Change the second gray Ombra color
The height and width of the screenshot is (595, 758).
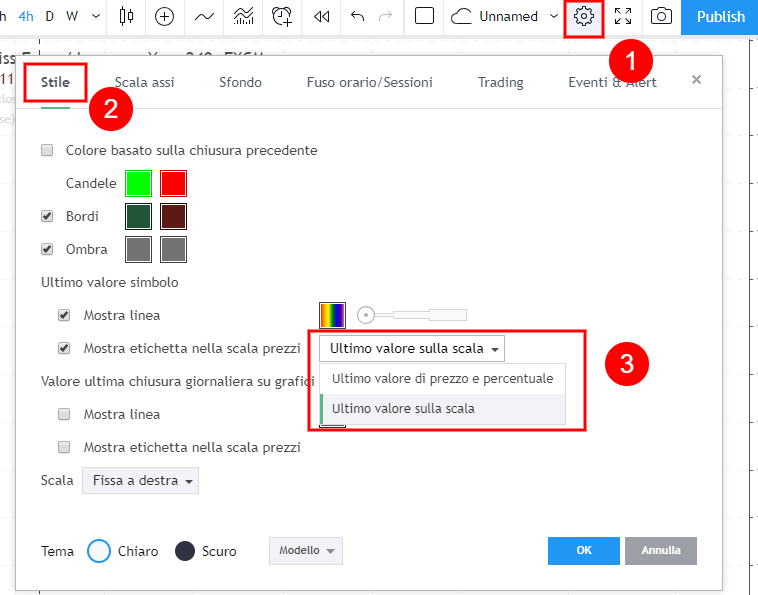point(174,249)
